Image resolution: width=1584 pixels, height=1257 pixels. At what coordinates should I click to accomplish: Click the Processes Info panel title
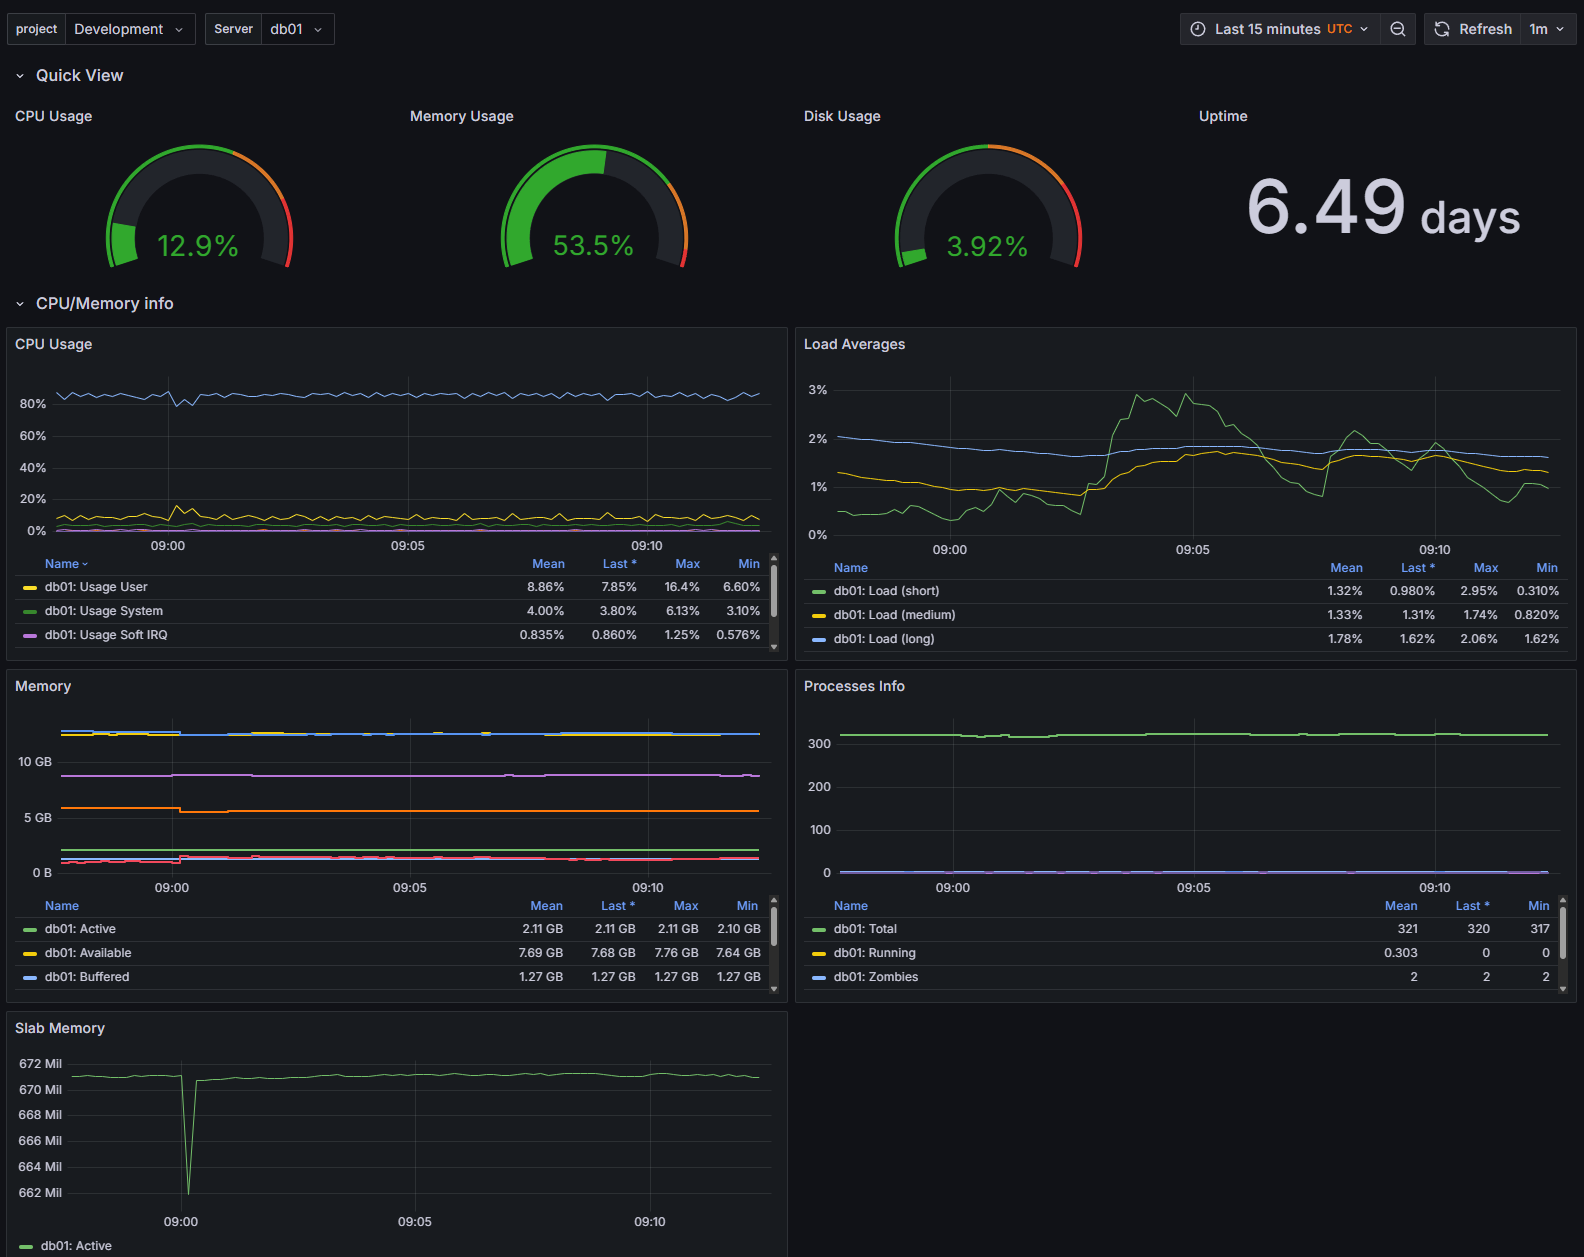point(854,686)
